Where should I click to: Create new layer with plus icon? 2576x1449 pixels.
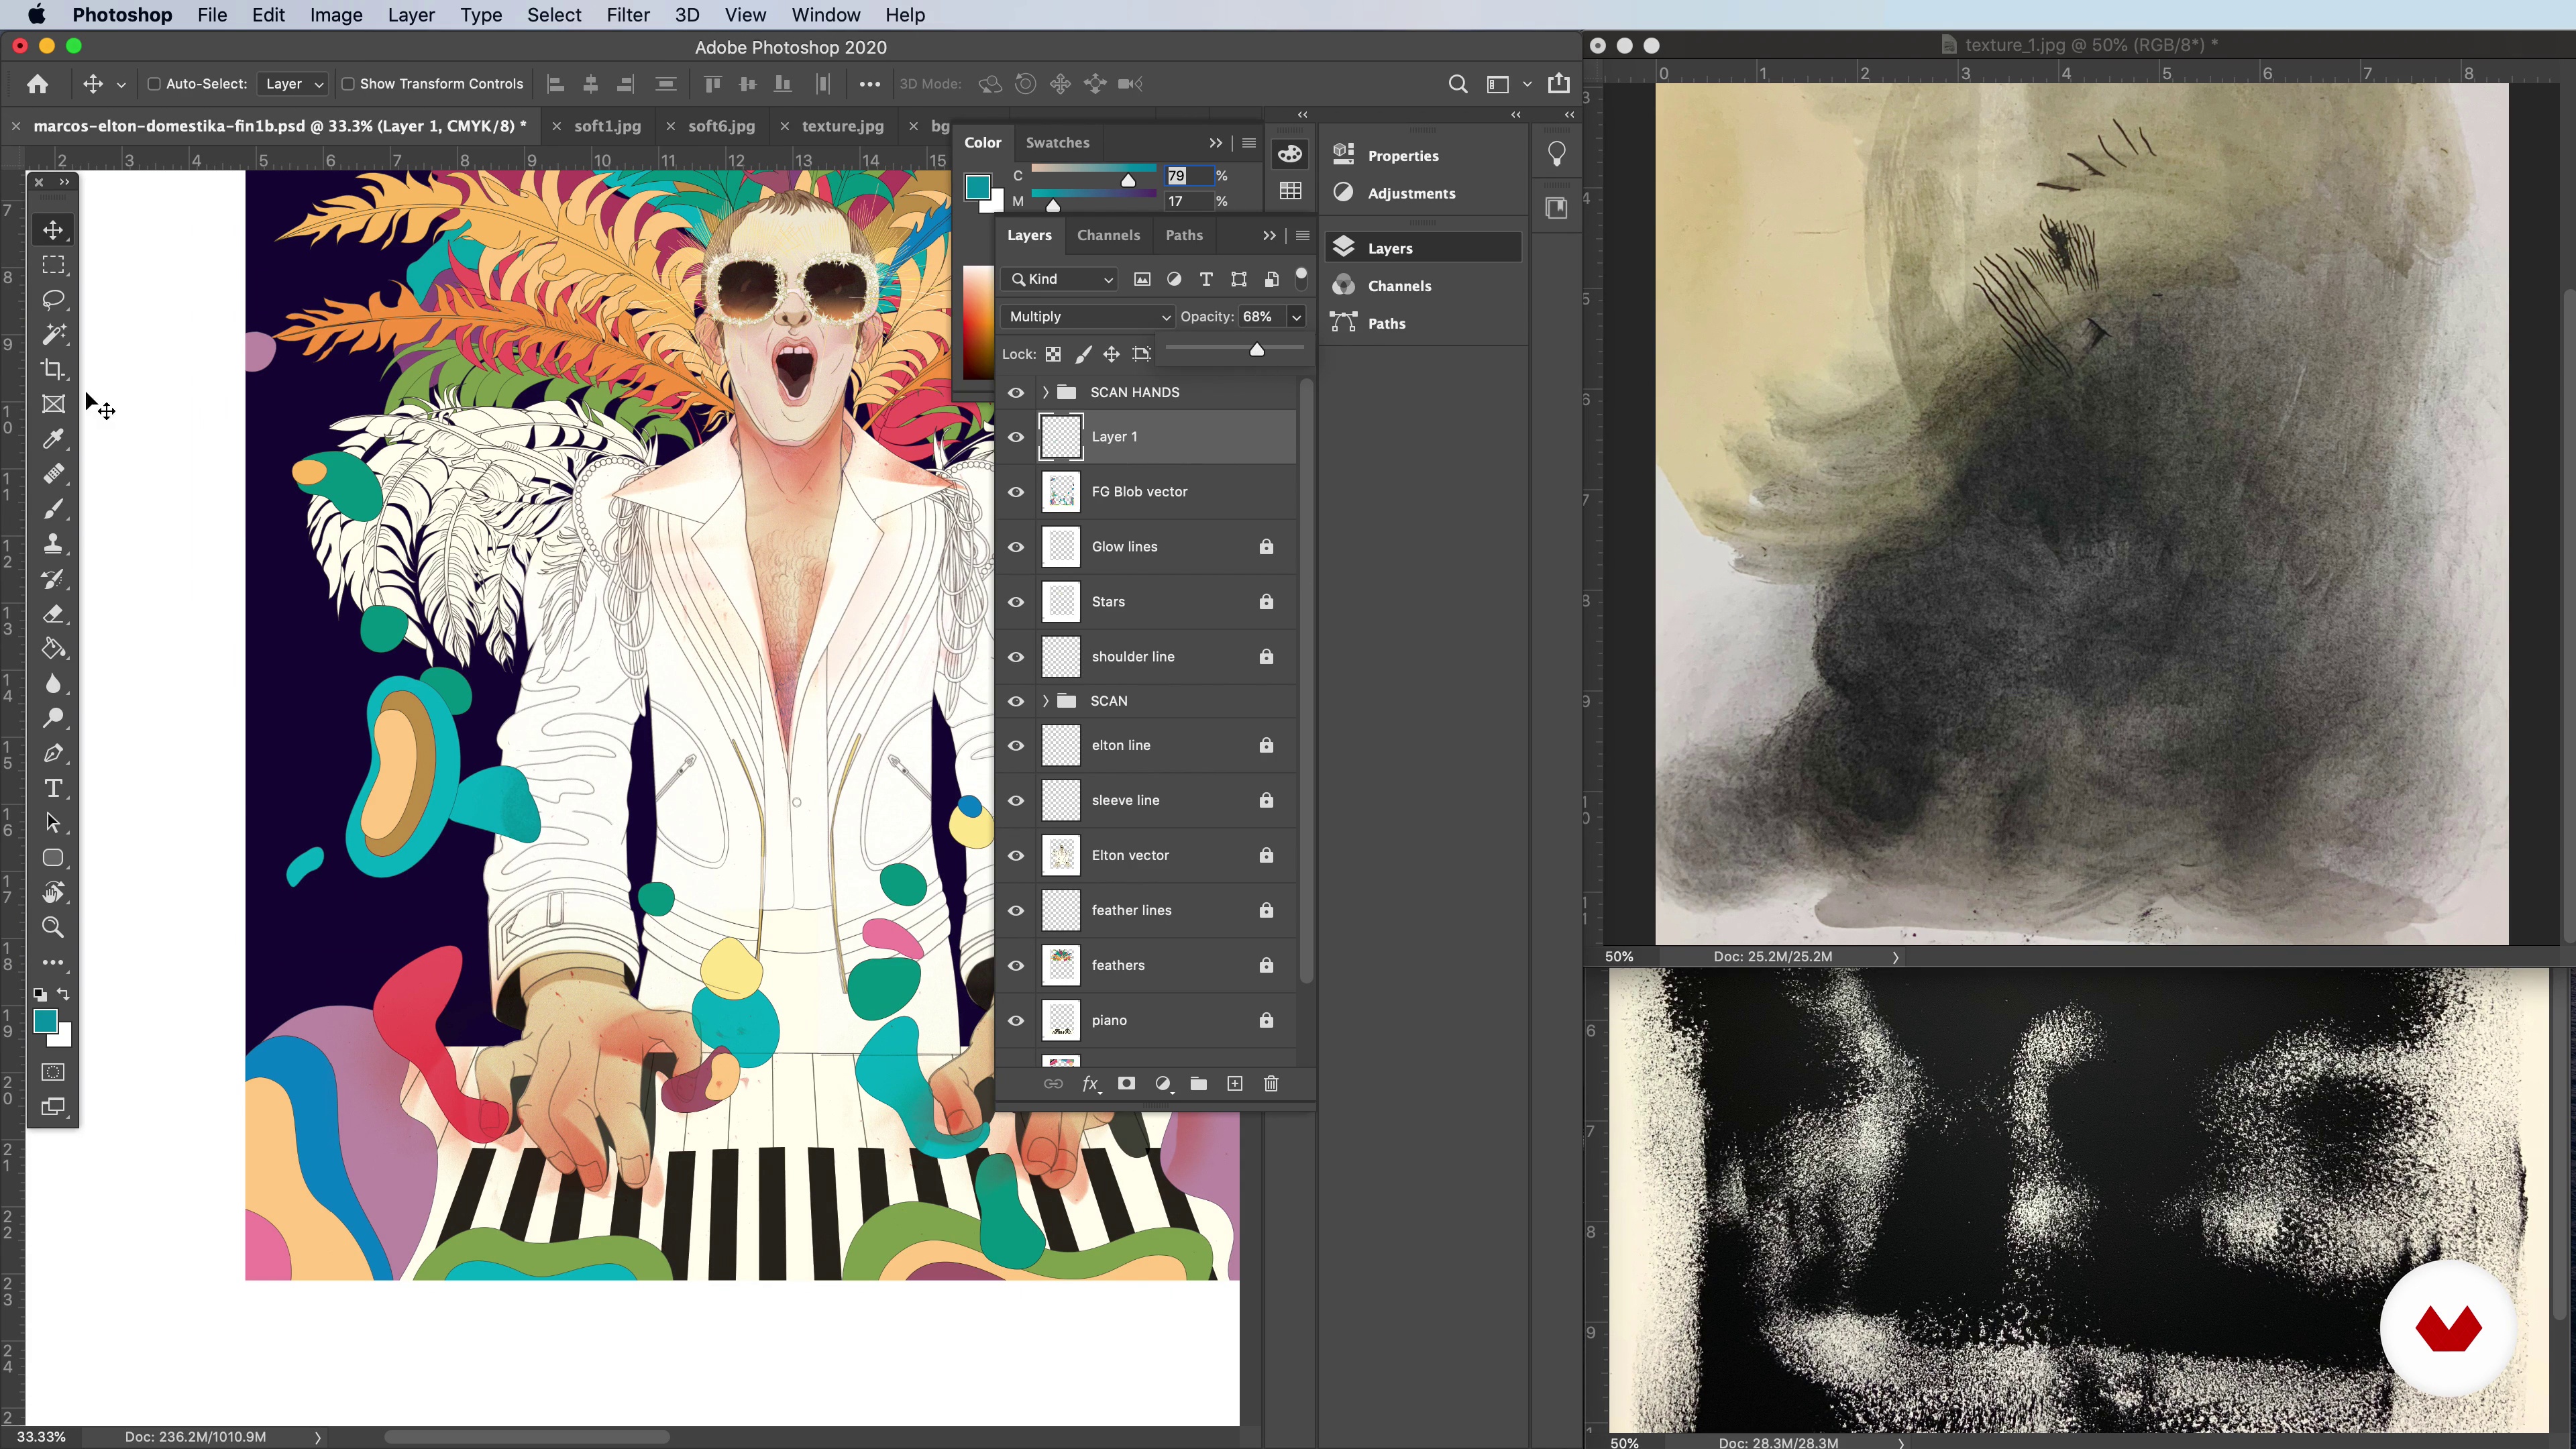click(x=1235, y=1084)
